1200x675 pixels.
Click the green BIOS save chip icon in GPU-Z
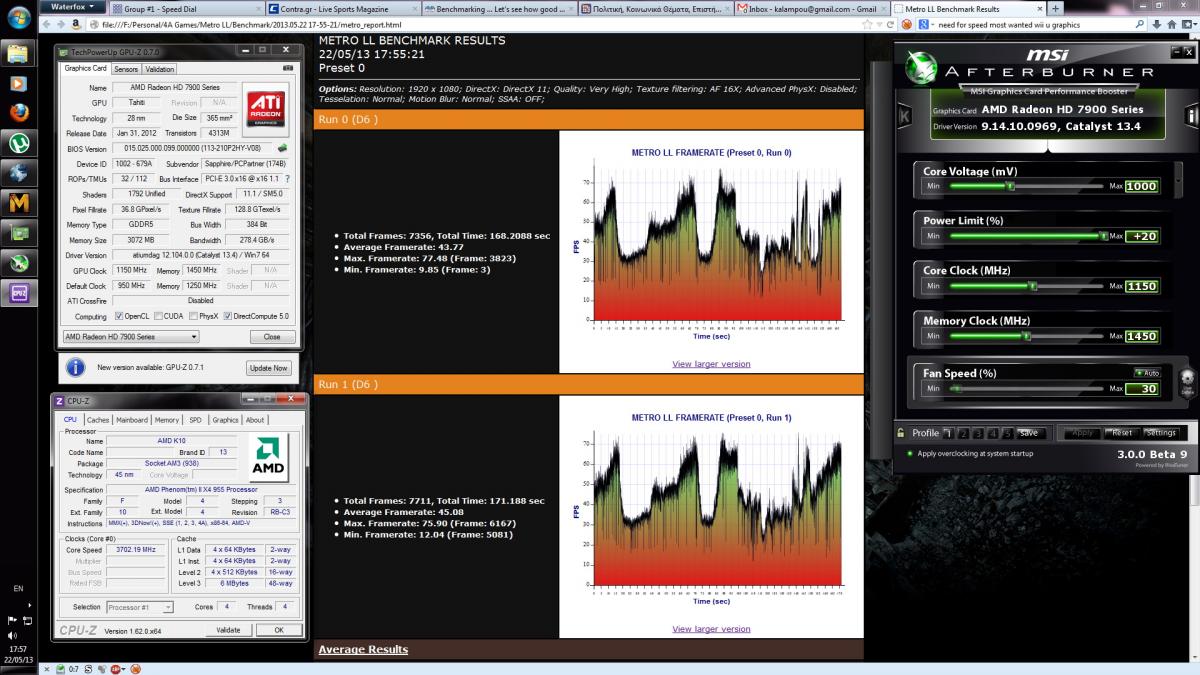(x=282, y=148)
